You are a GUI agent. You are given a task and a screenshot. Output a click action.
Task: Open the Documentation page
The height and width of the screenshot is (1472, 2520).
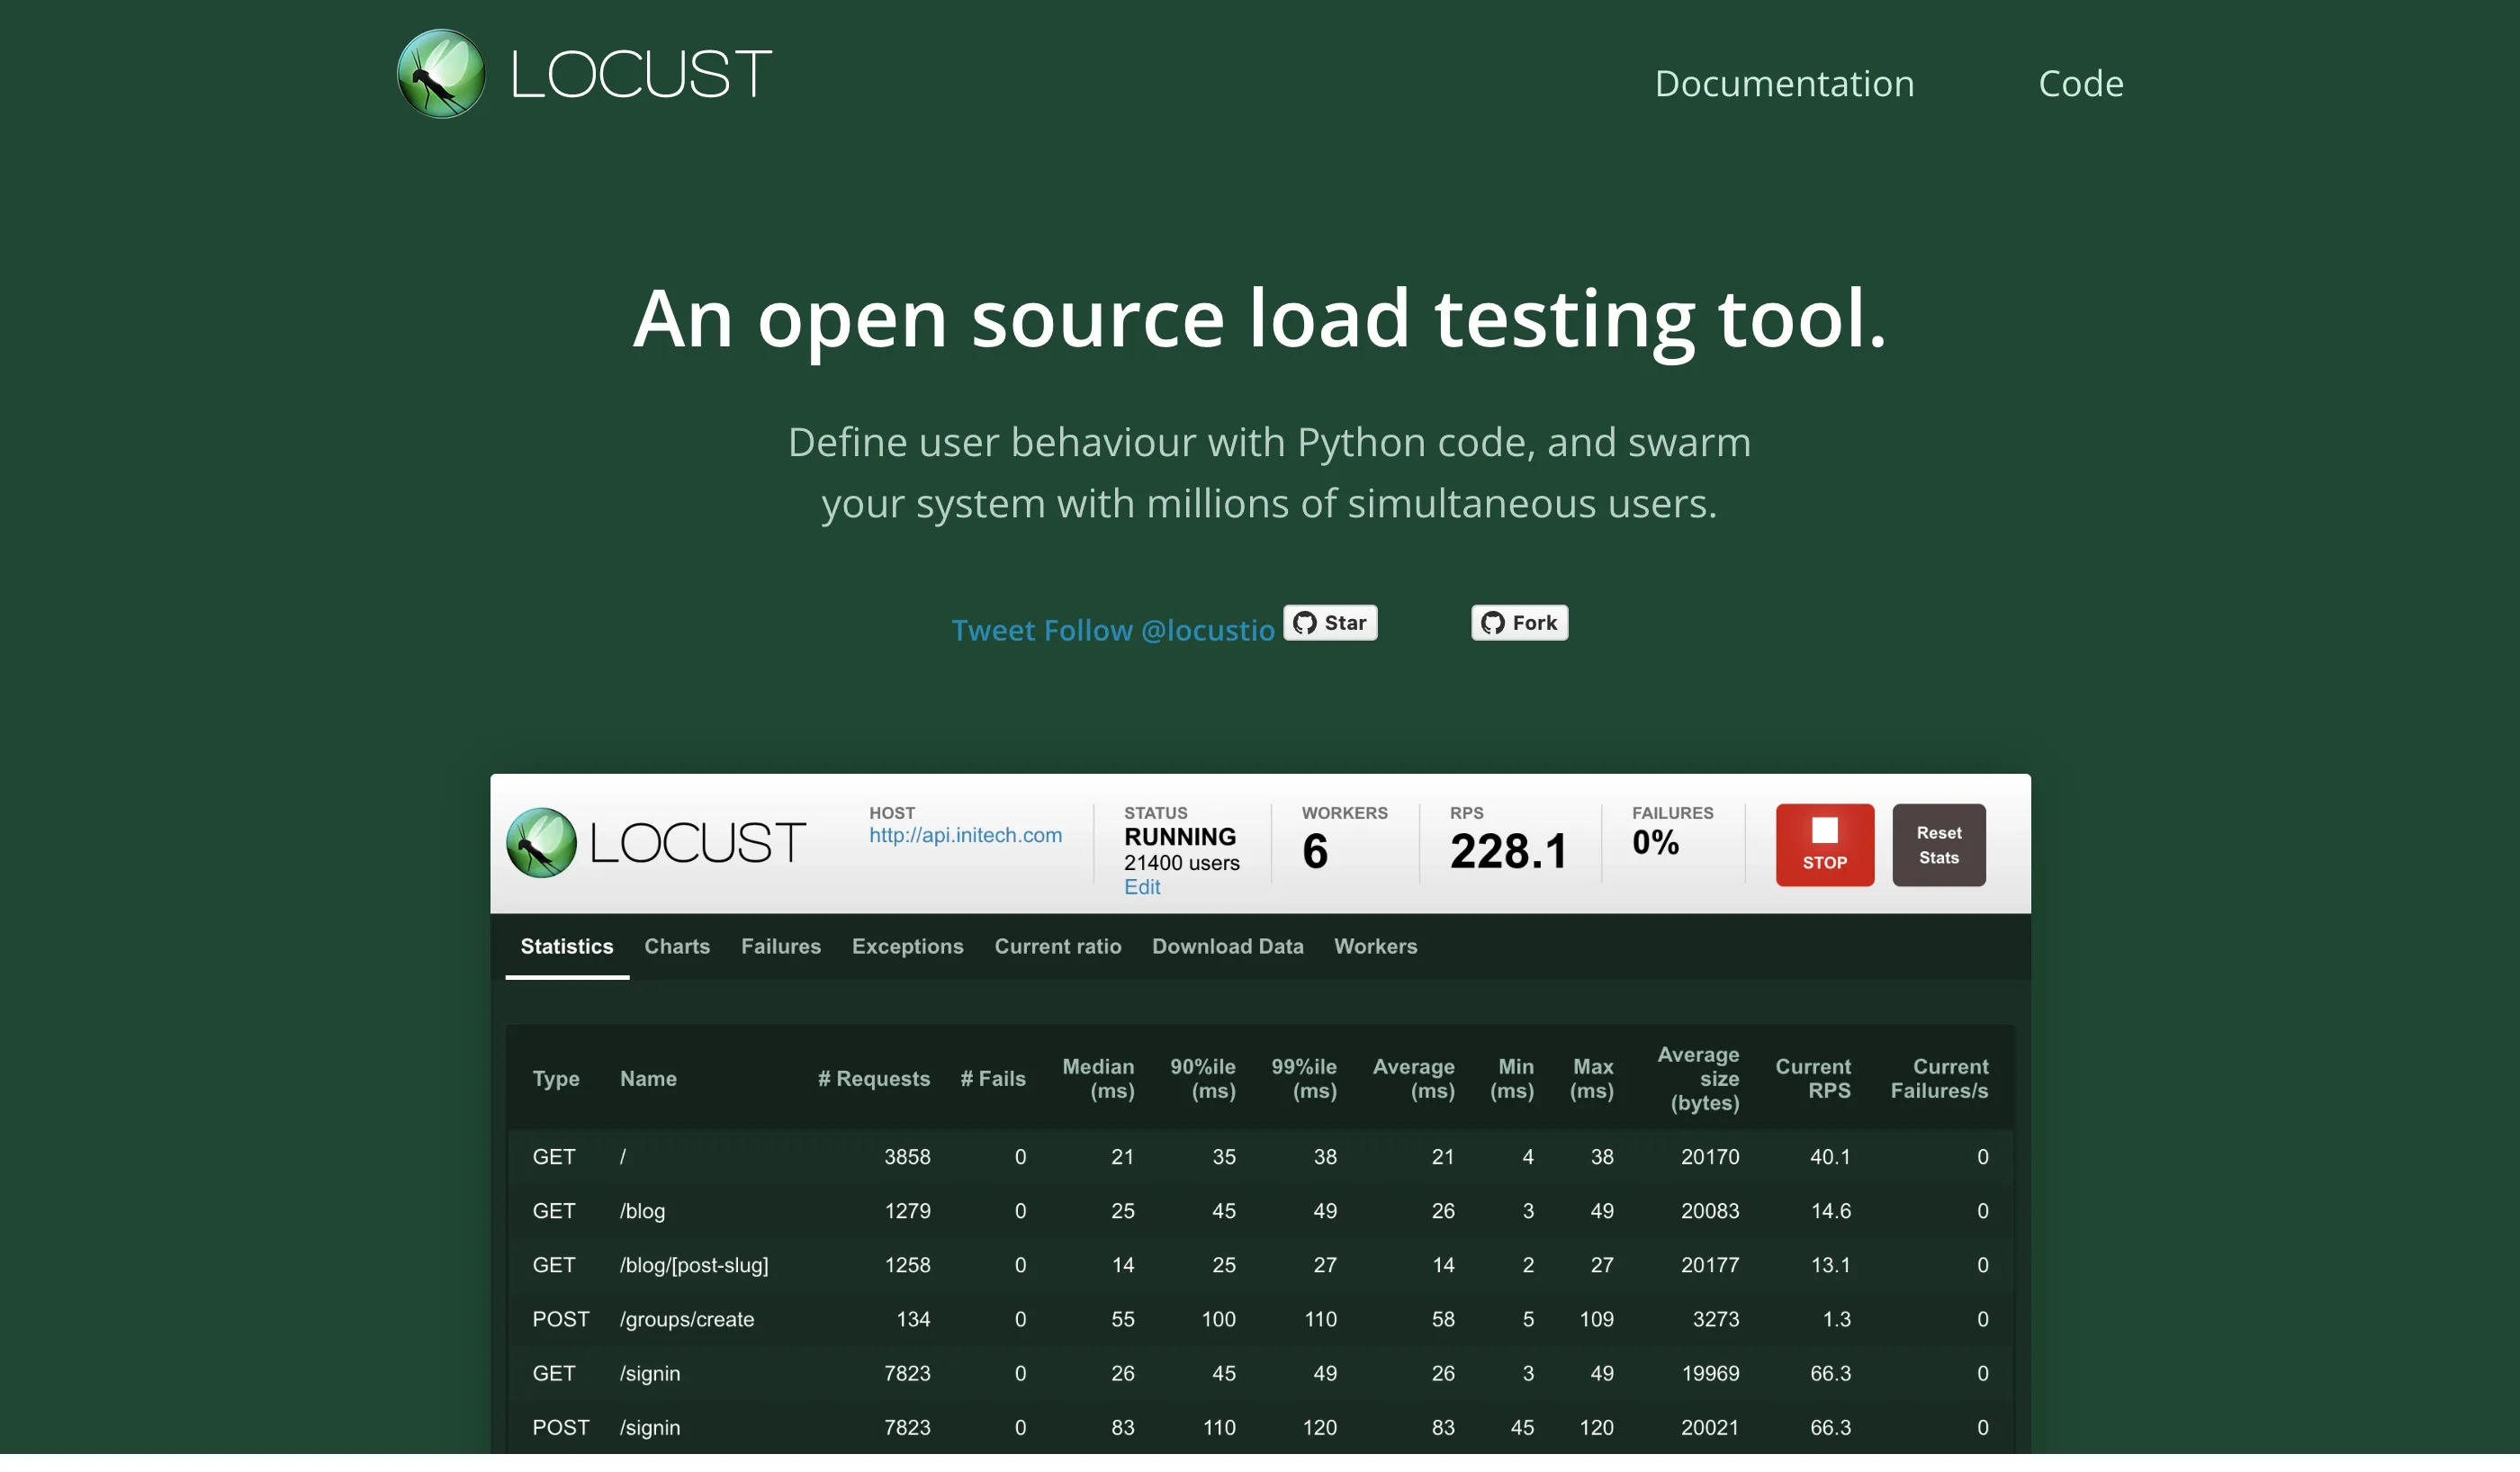coord(1784,83)
